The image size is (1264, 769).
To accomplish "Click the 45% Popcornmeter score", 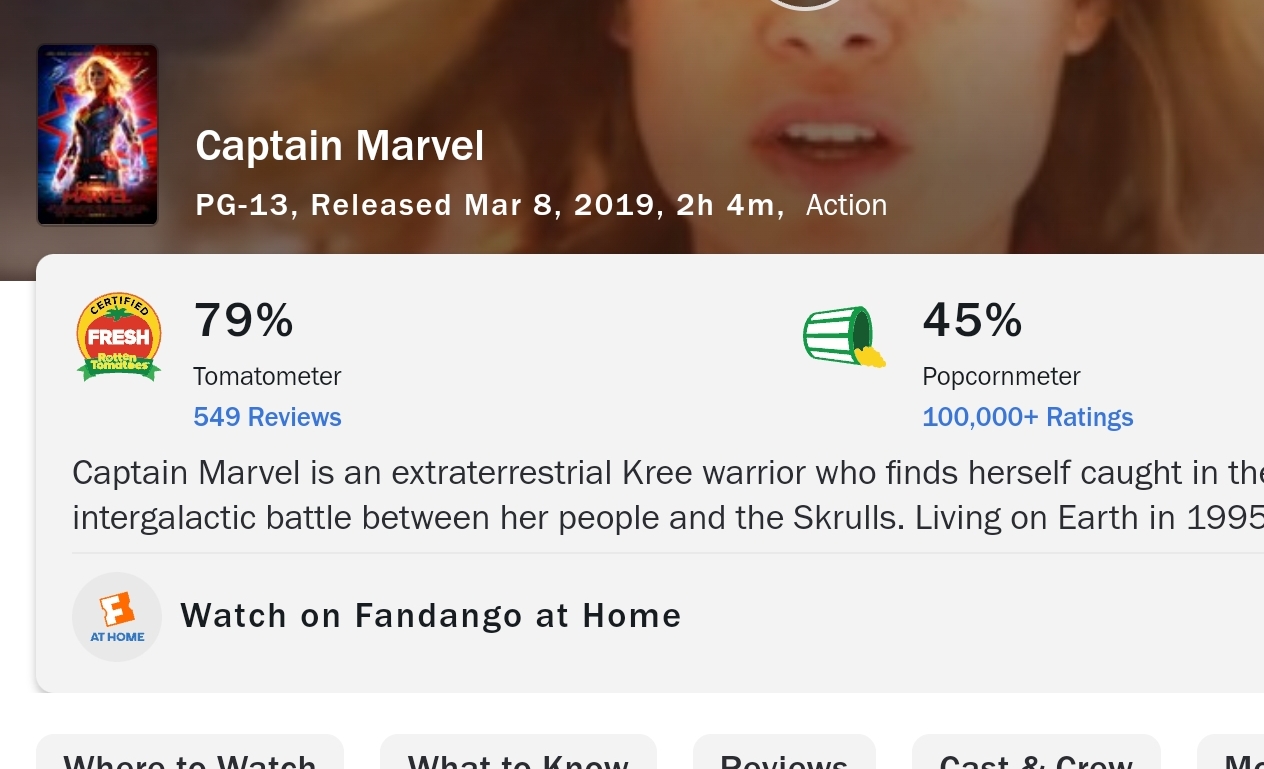I will pos(972,321).
